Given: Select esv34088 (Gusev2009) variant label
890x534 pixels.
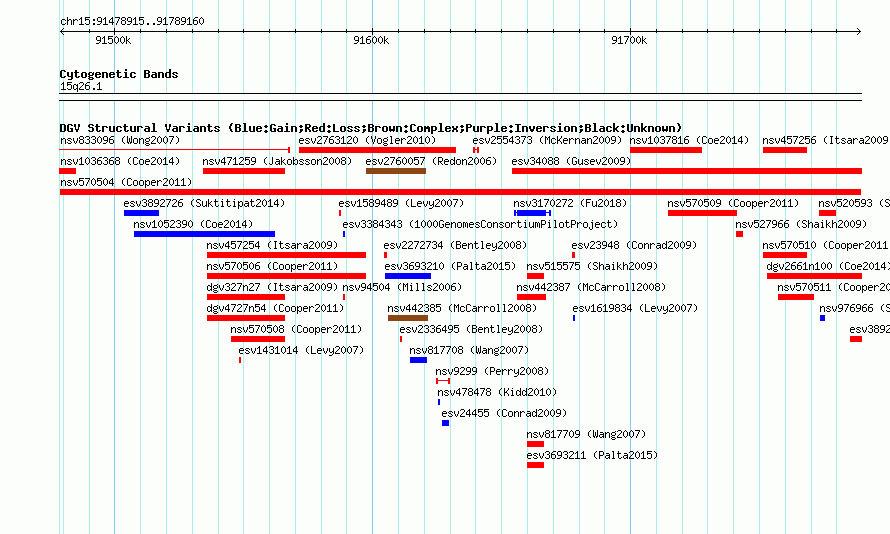Looking at the screenshot, I should pyautogui.click(x=571, y=161).
